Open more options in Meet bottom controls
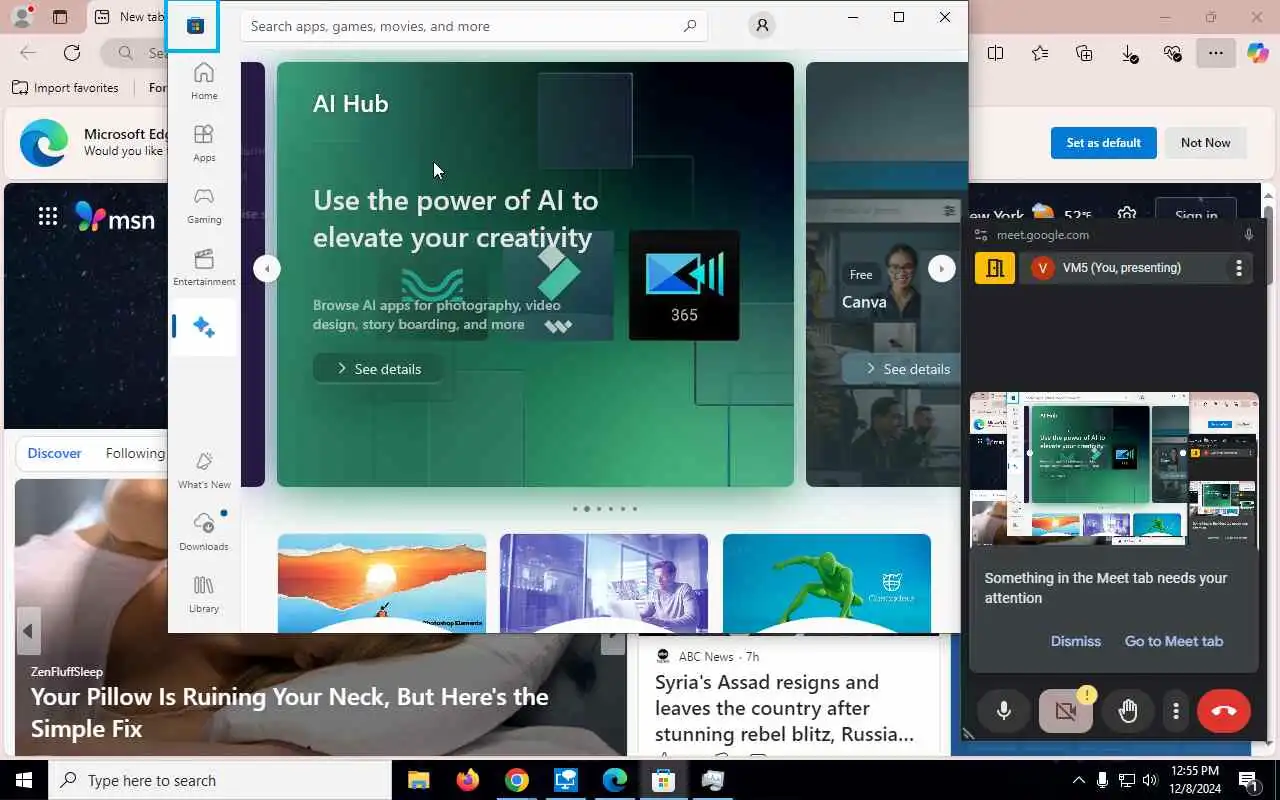Viewport: 1280px width, 800px height. [x=1176, y=711]
